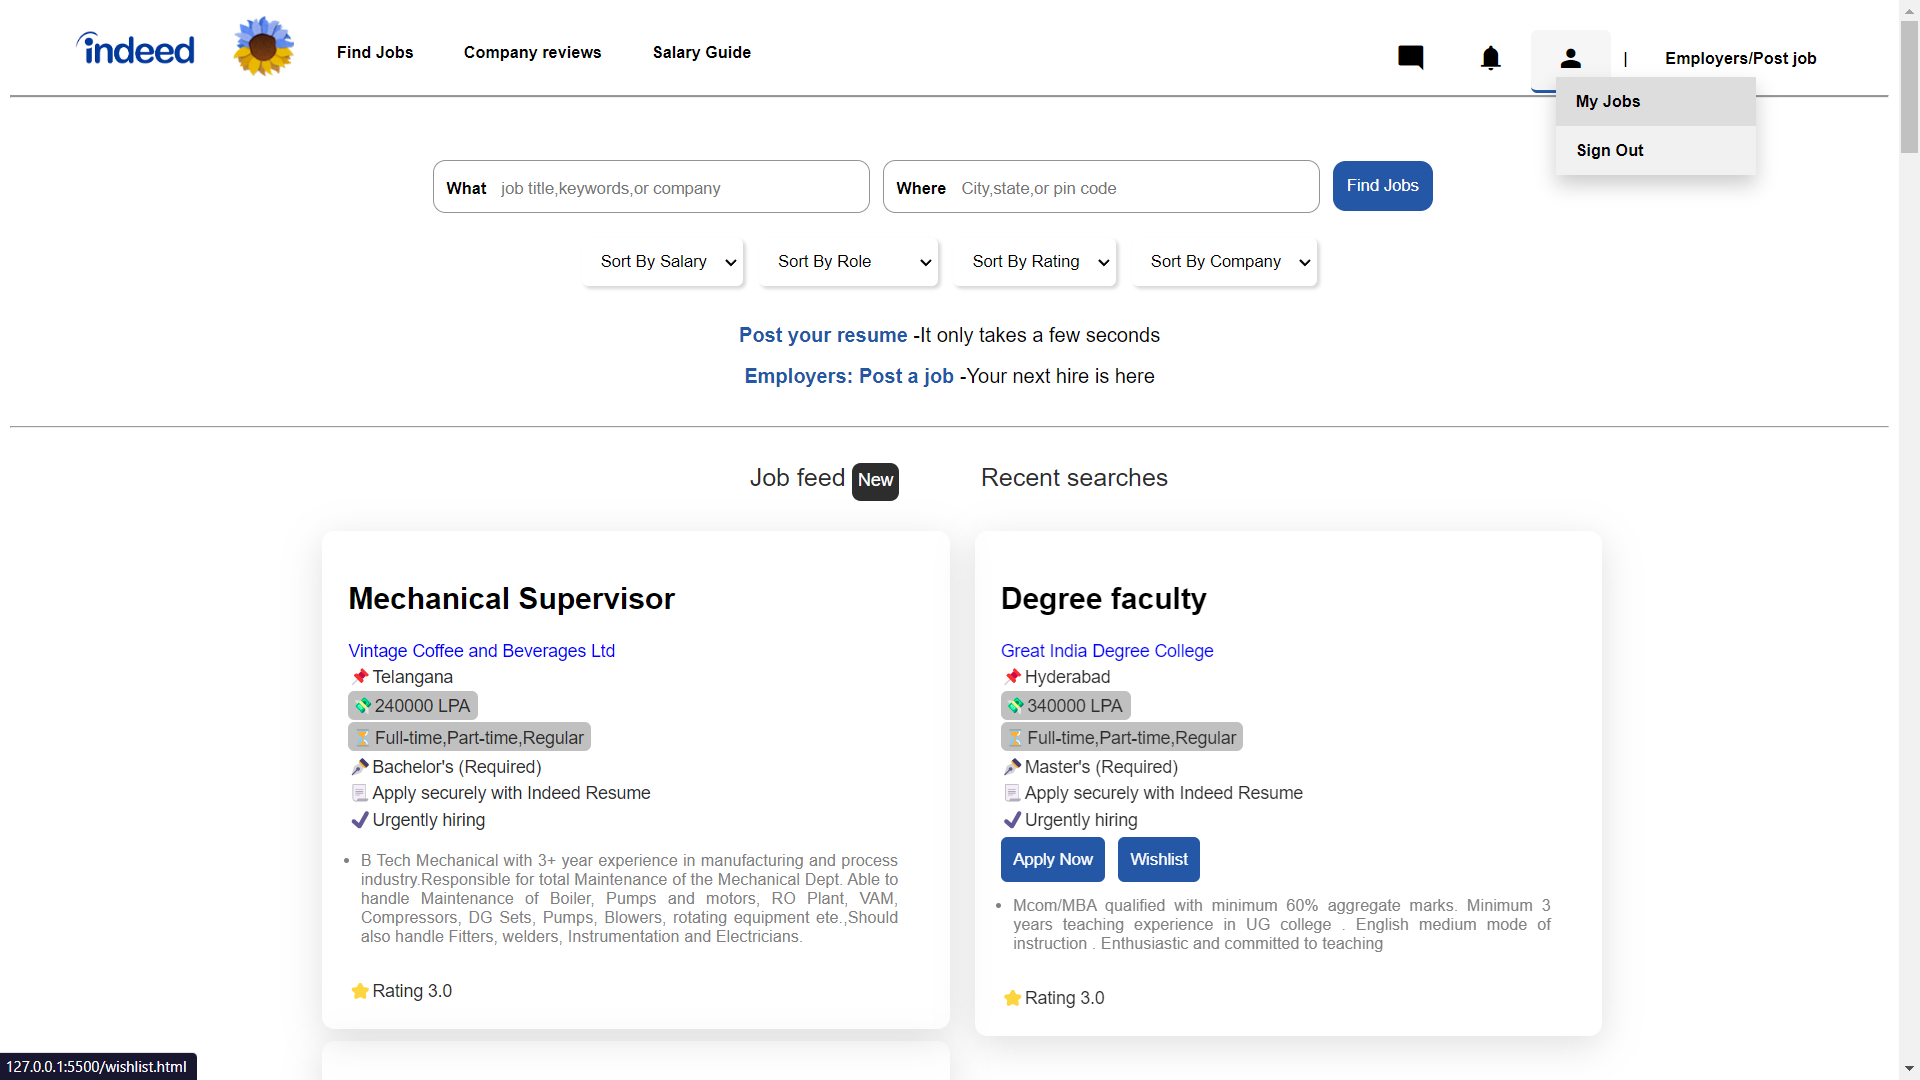Image resolution: width=1920 pixels, height=1080 pixels.
Task: Click the pen icon beside Master's (Required)
Action: pos(1012,767)
